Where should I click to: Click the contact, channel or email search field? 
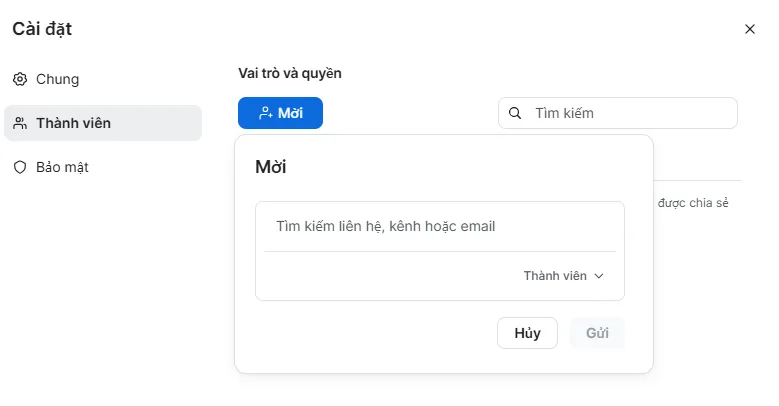point(440,226)
